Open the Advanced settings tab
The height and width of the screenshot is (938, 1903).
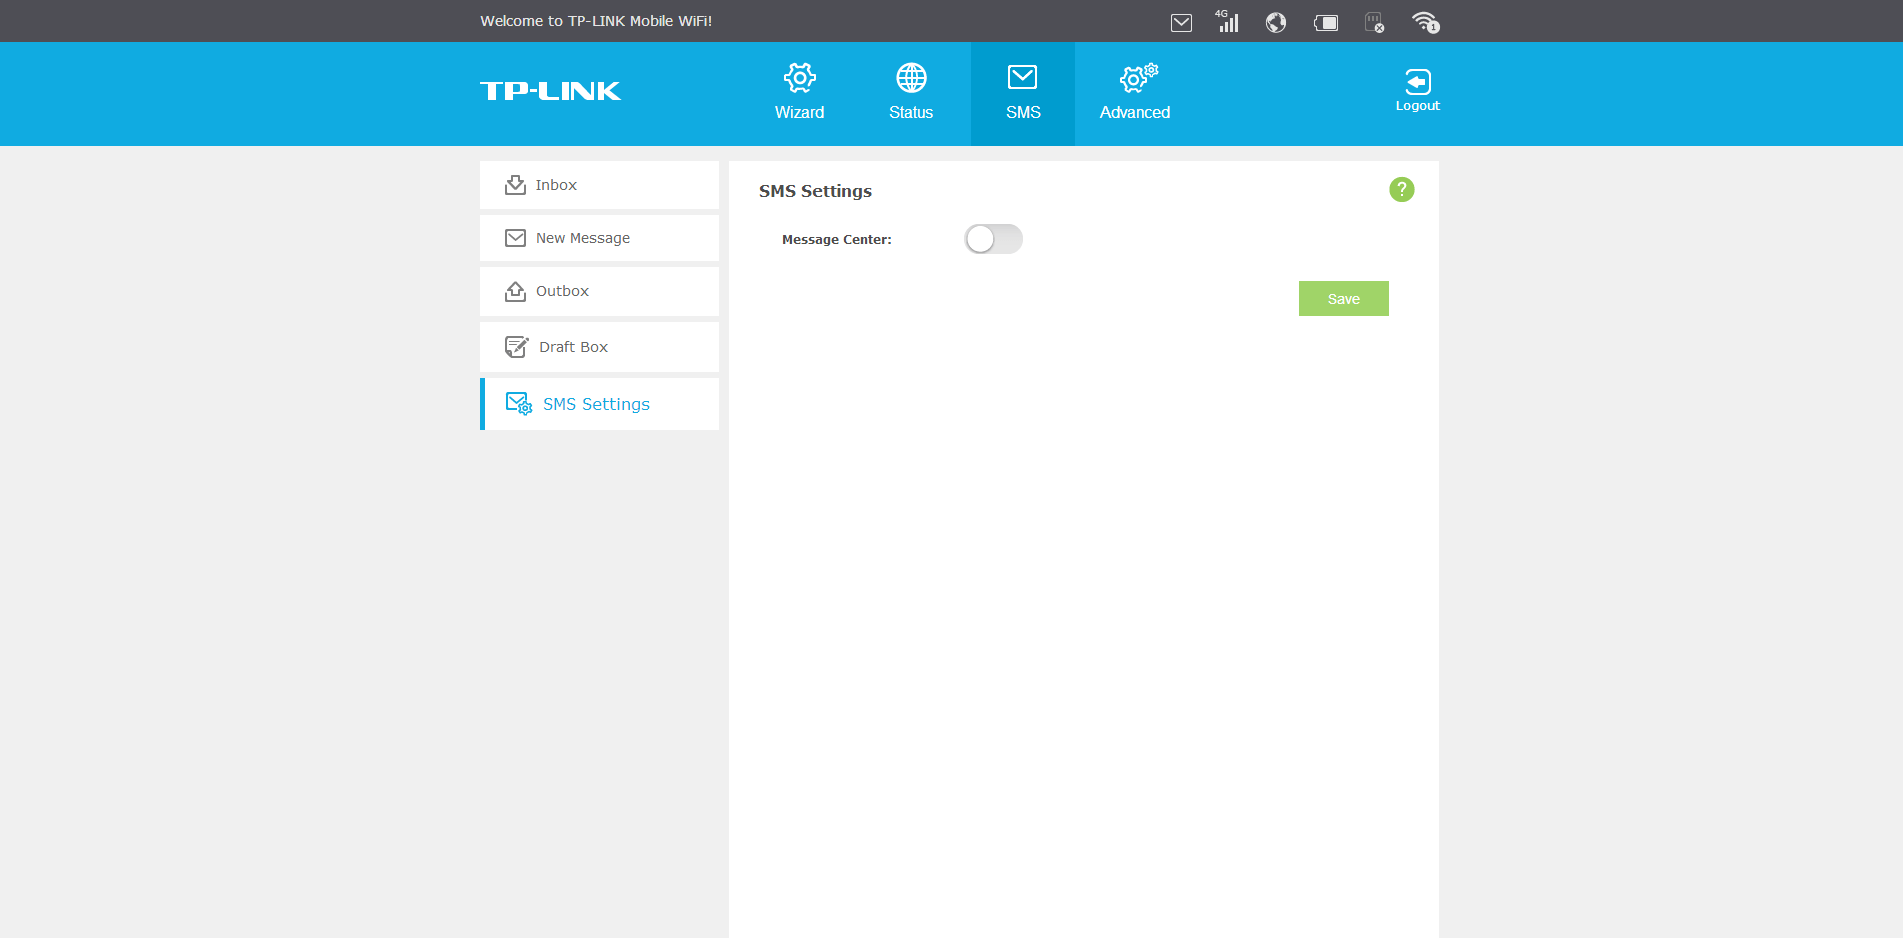pyautogui.click(x=1135, y=93)
